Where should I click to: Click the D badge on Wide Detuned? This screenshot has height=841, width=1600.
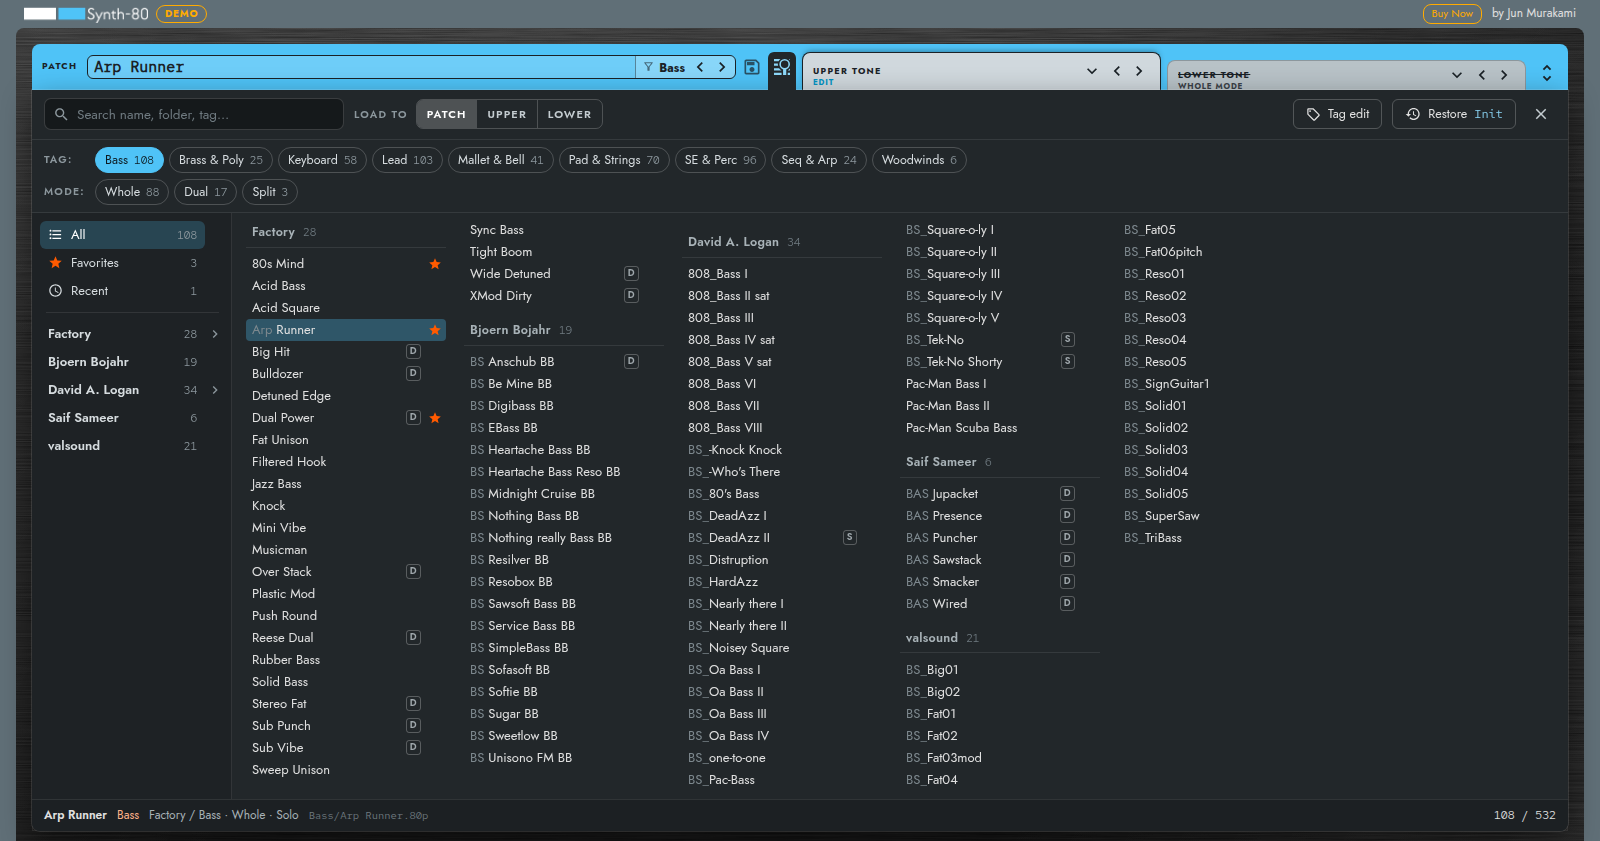point(631,274)
